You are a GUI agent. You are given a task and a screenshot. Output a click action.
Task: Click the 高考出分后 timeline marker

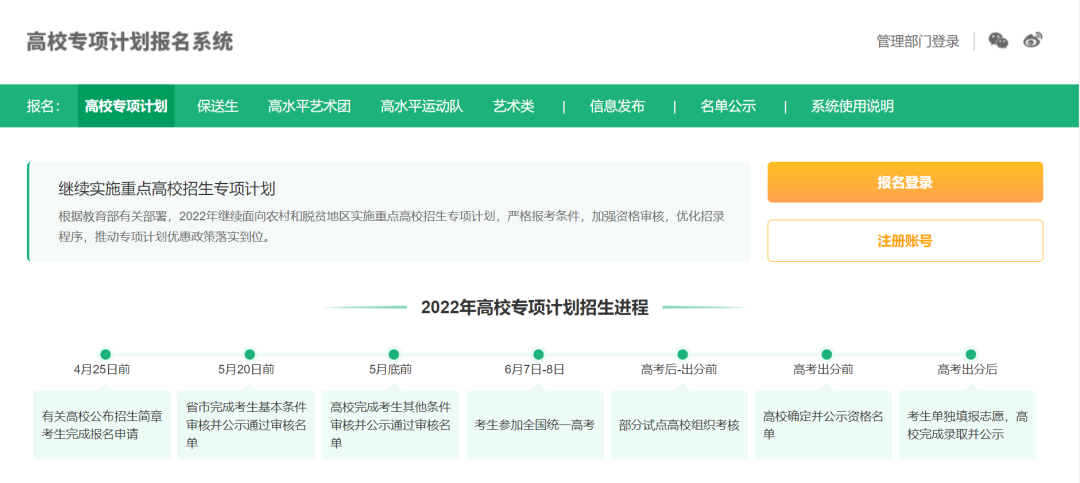tap(970, 354)
